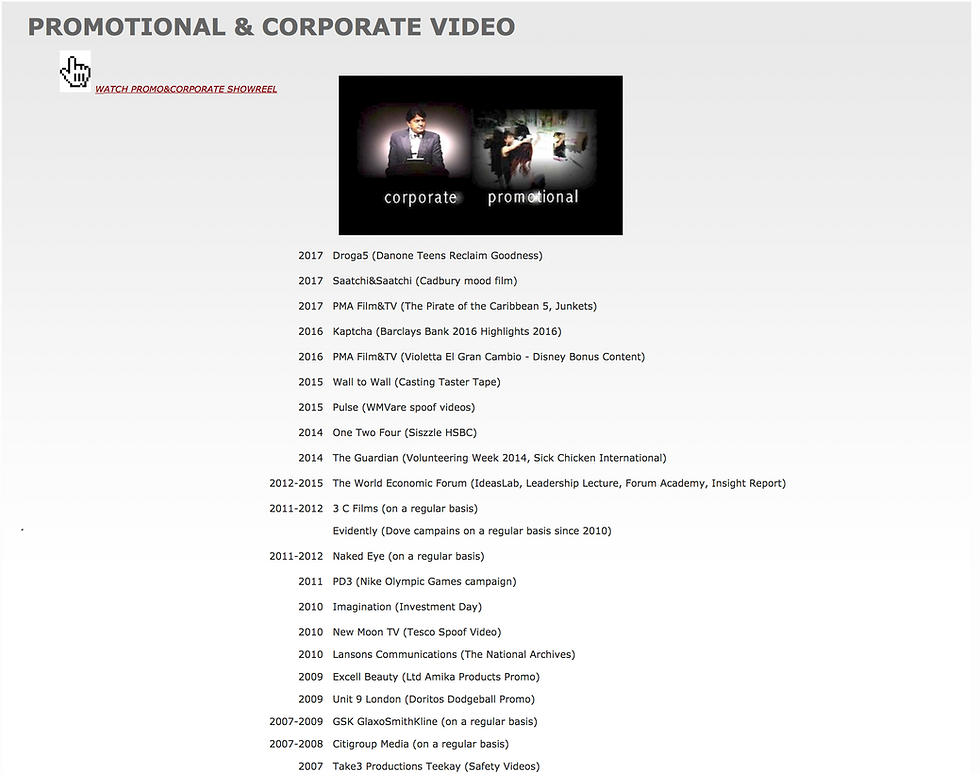Click the Wall to Wall Casting Taster entry
Viewport: 980px width, 774px height.
tap(416, 382)
